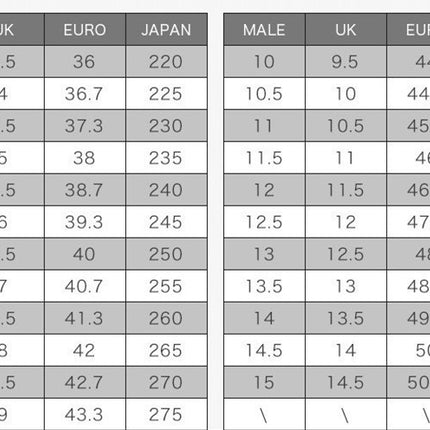Click the EURO column header
Image resolution: width=430 pixels, height=430 pixels.
(x=85, y=30)
